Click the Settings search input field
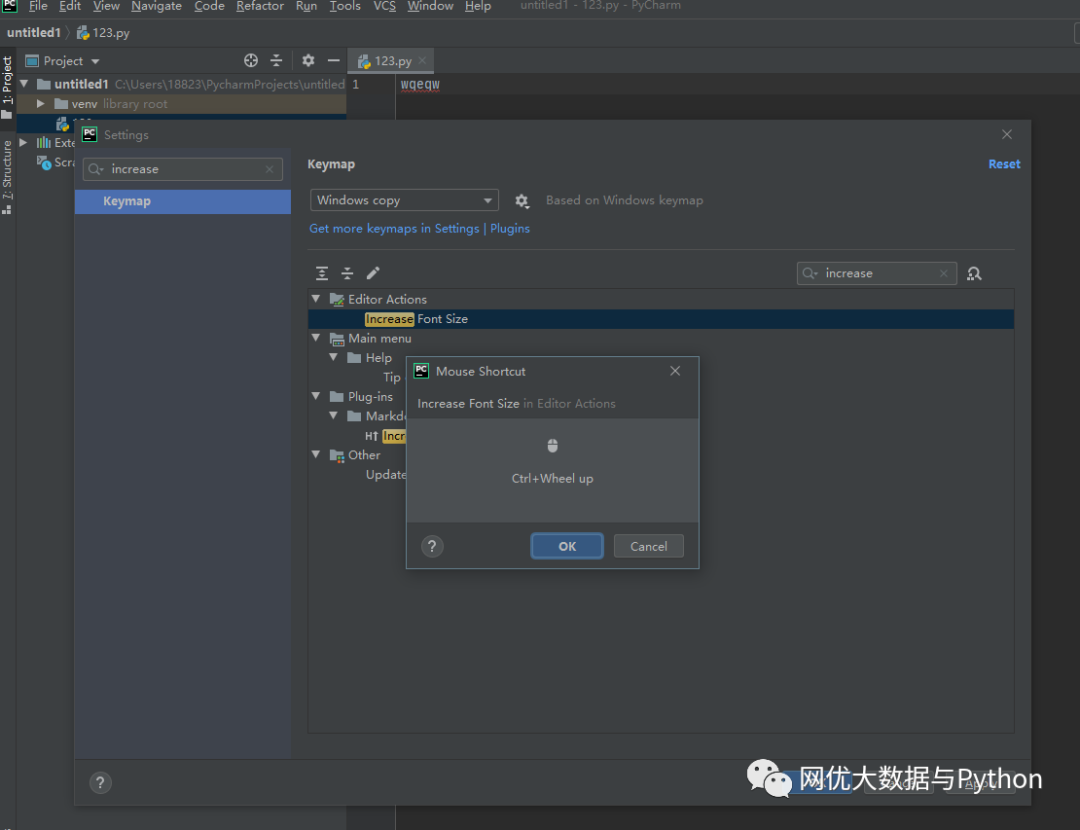This screenshot has width=1080, height=830. coord(183,169)
